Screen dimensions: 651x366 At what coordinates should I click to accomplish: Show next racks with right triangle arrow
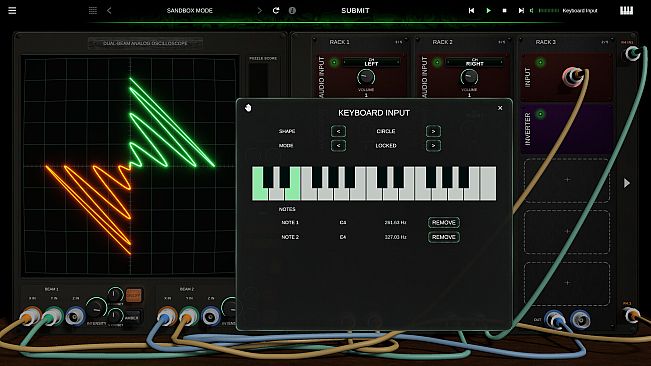(x=627, y=183)
